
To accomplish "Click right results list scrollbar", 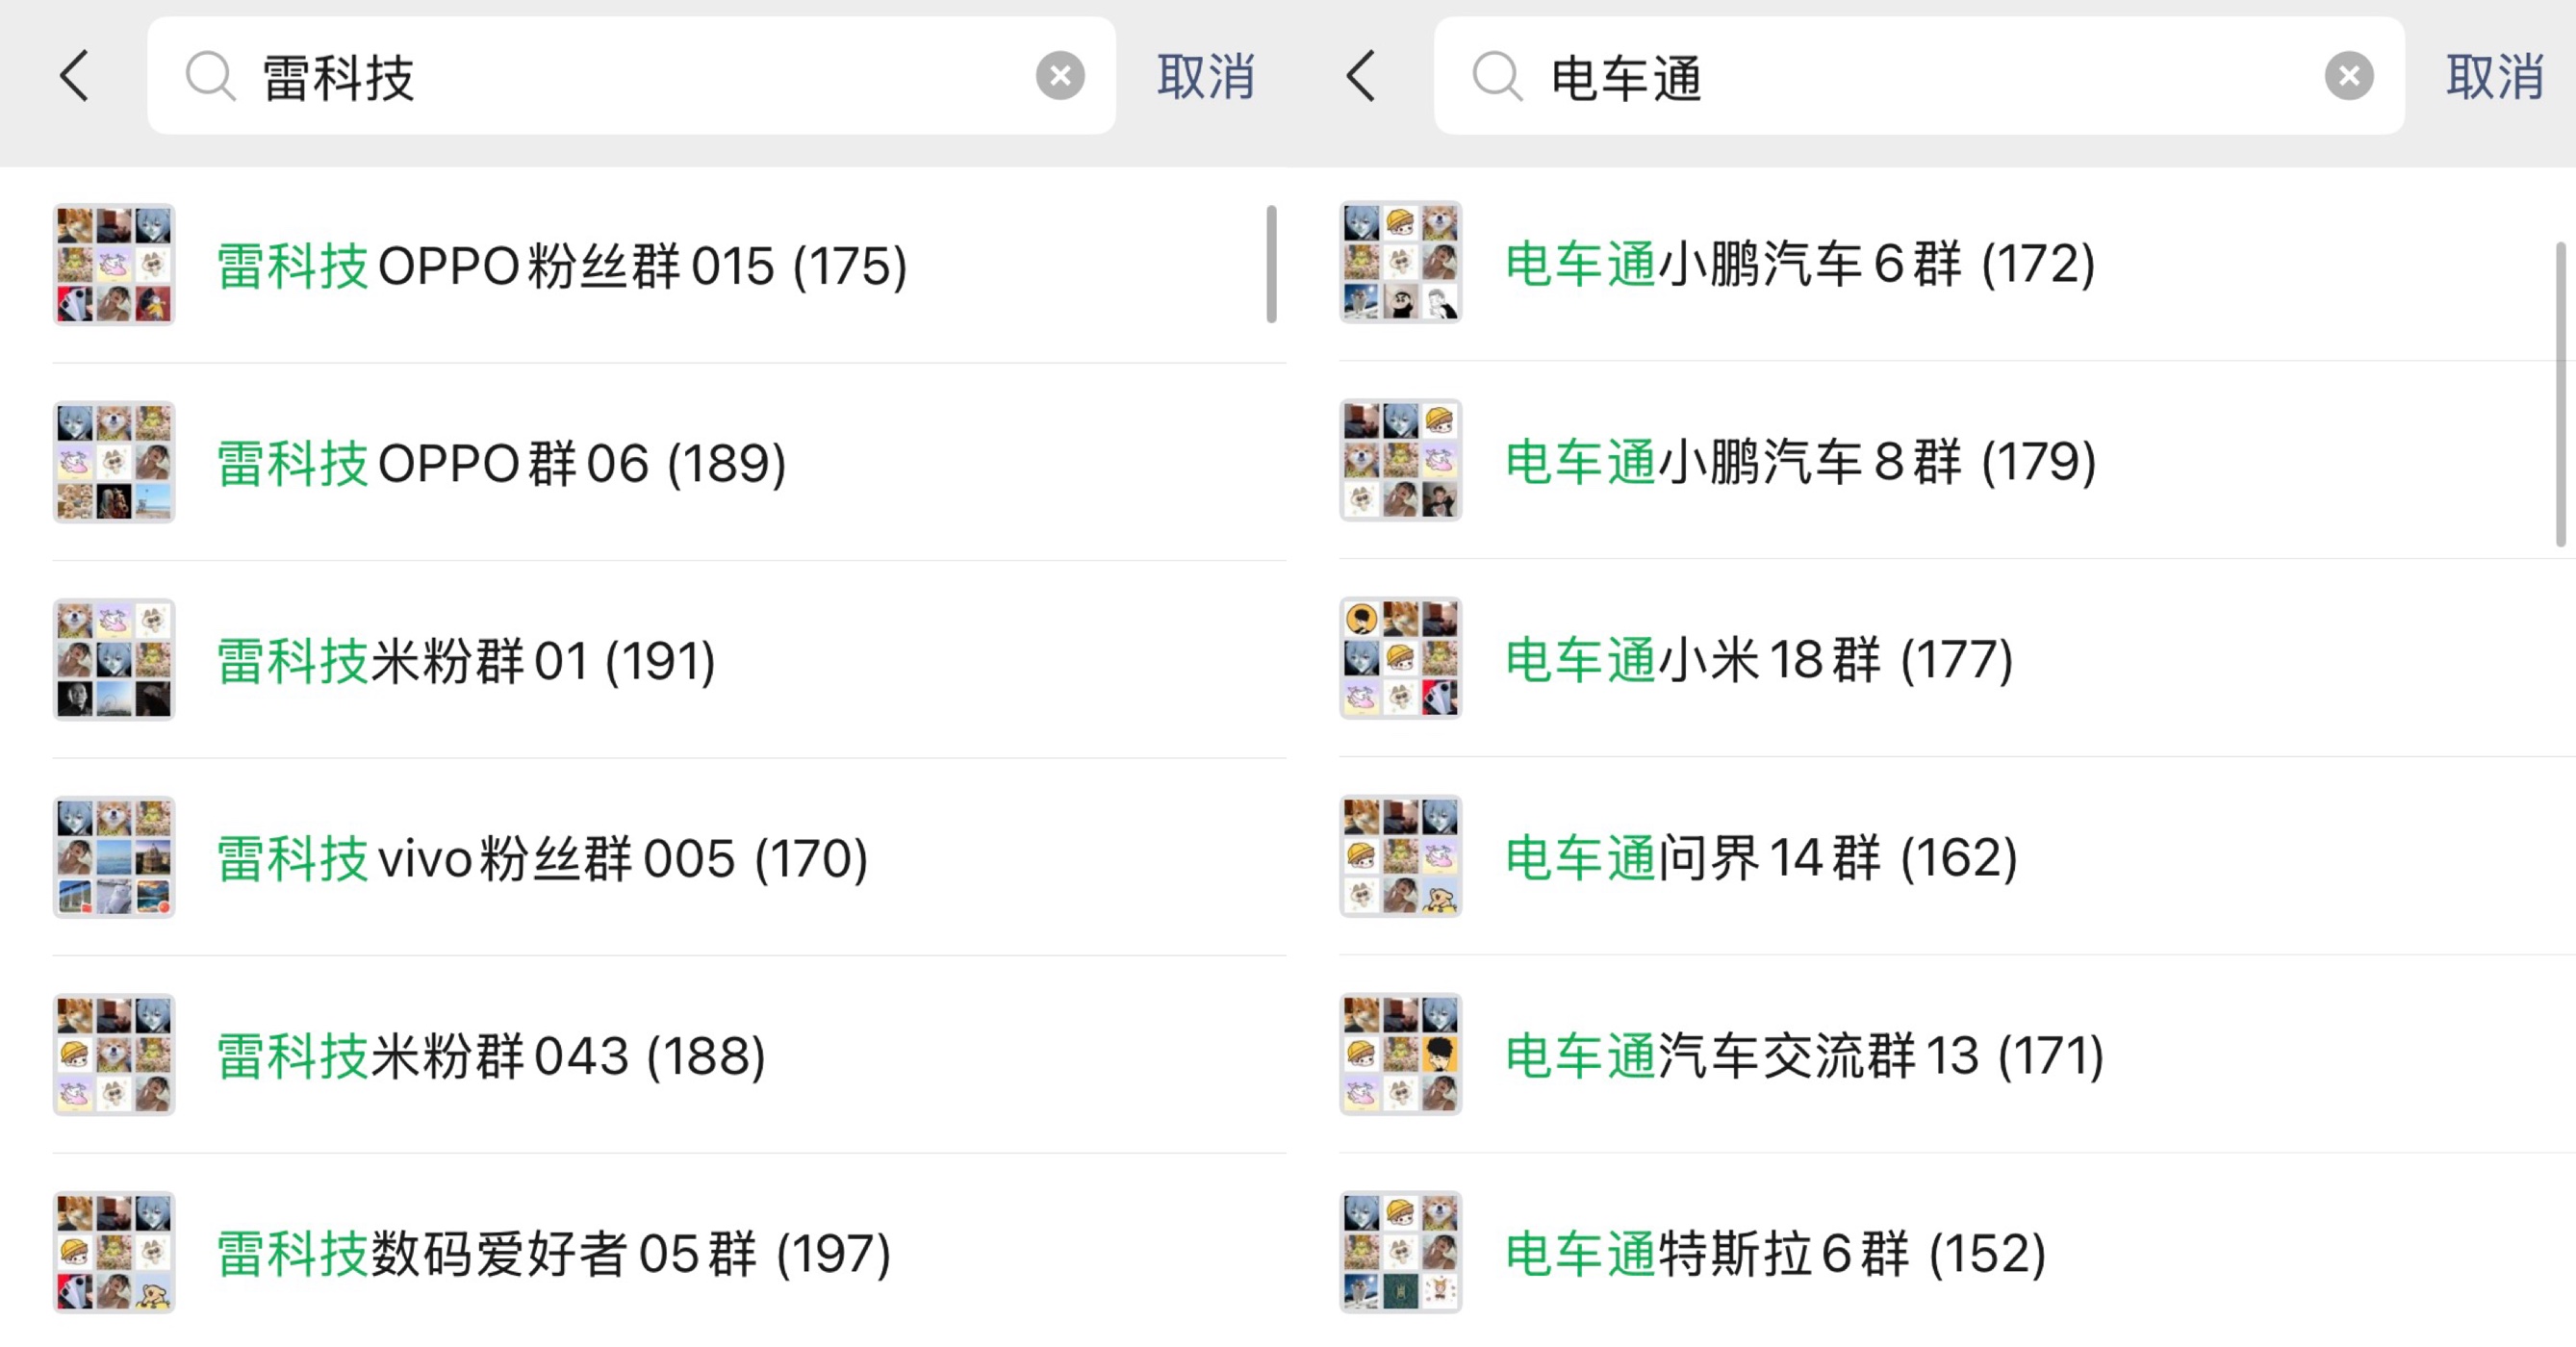I will tap(2560, 394).
